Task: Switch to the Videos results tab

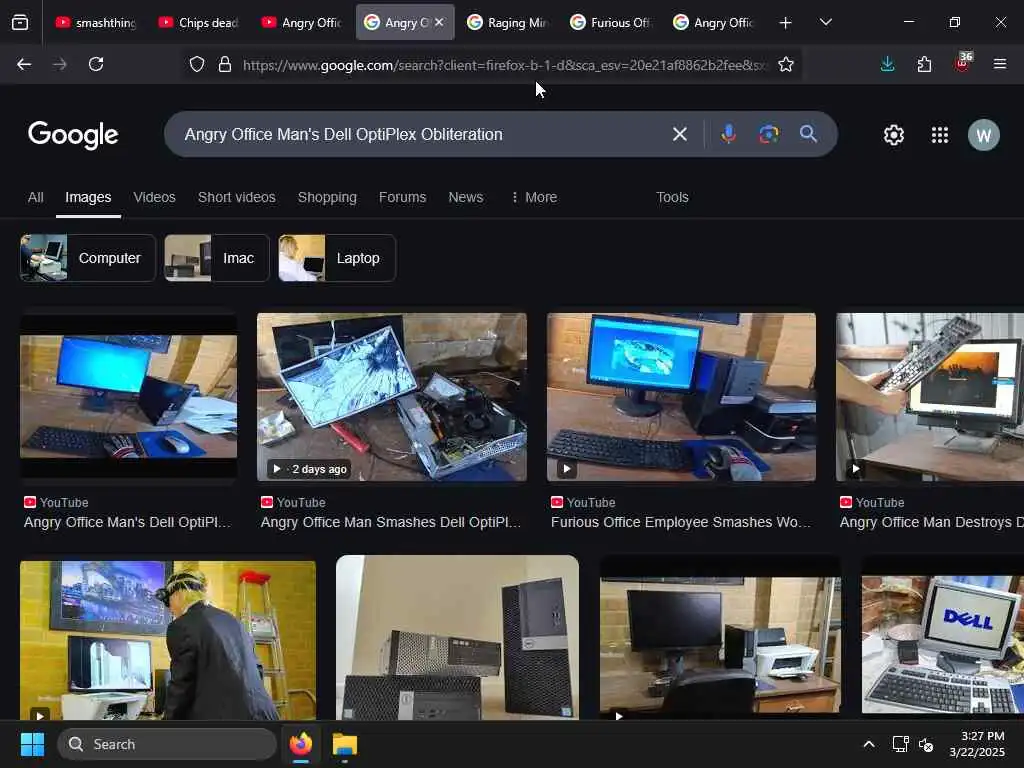Action: click(x=155, y=197)
